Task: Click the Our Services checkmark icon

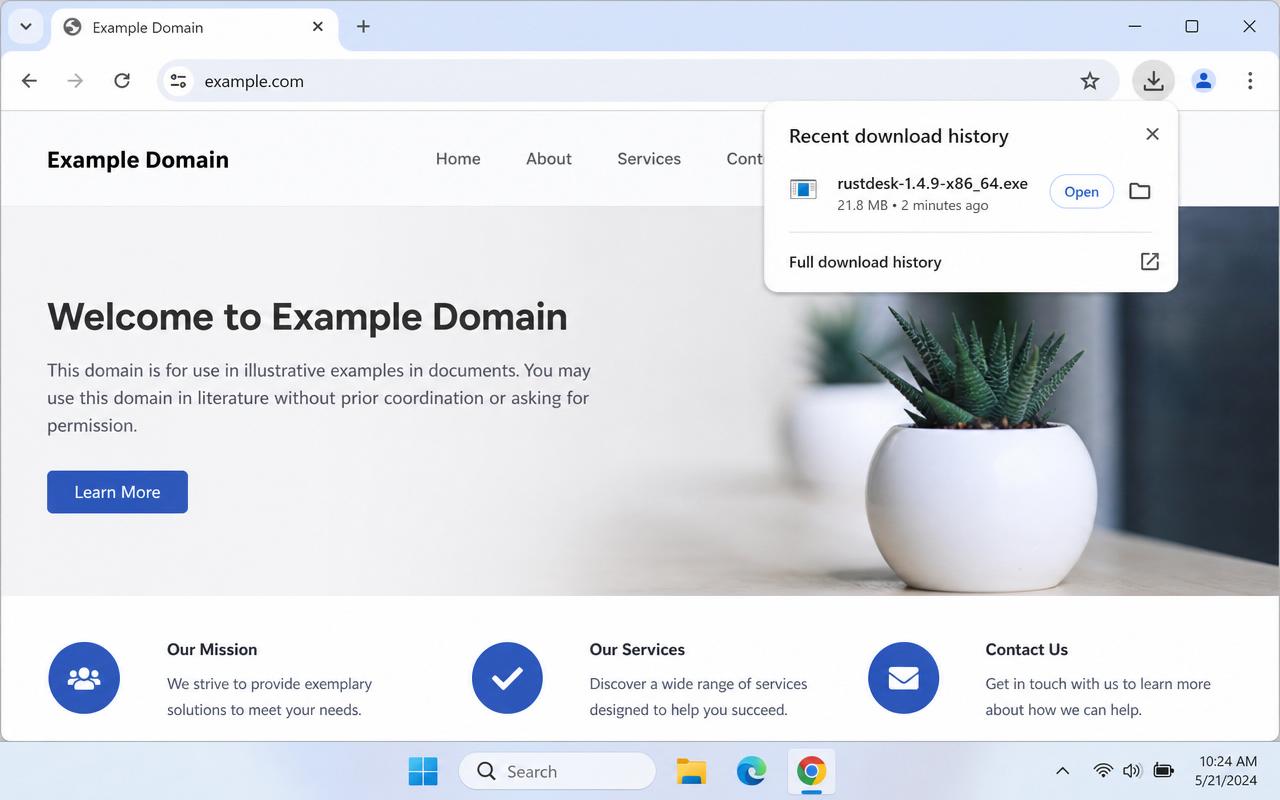Action: click(507, 678)
